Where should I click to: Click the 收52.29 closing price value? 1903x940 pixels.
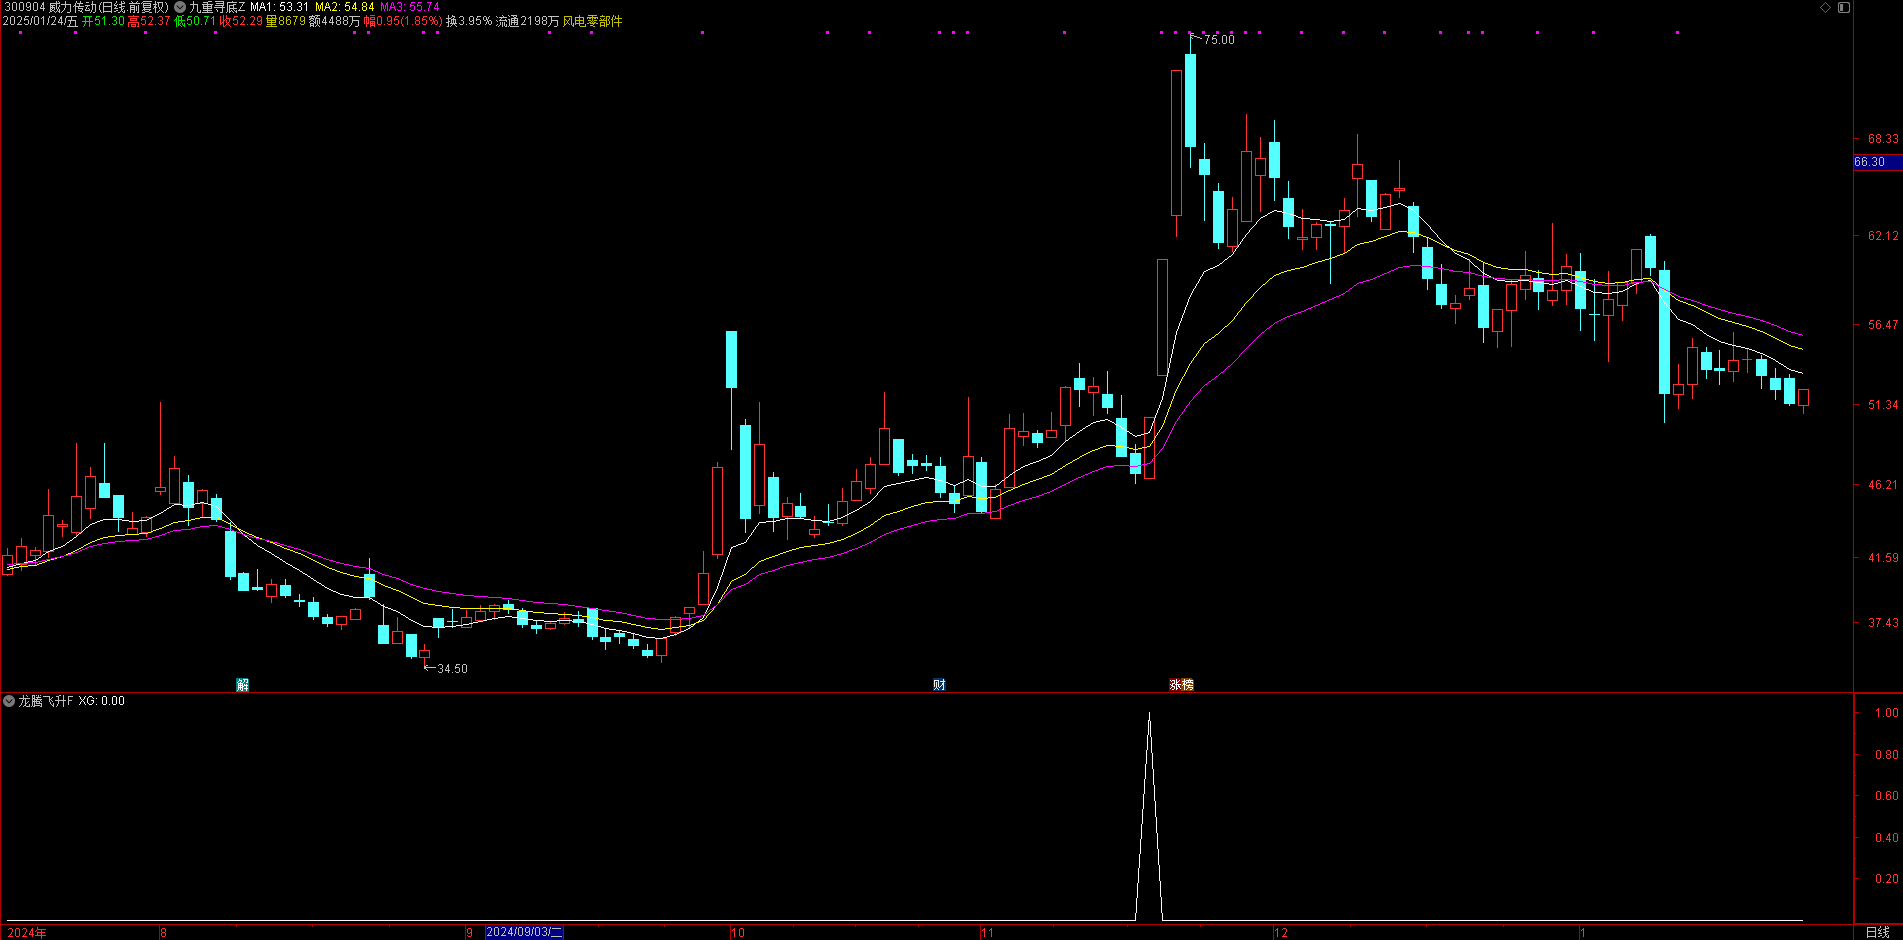(241, 21)
